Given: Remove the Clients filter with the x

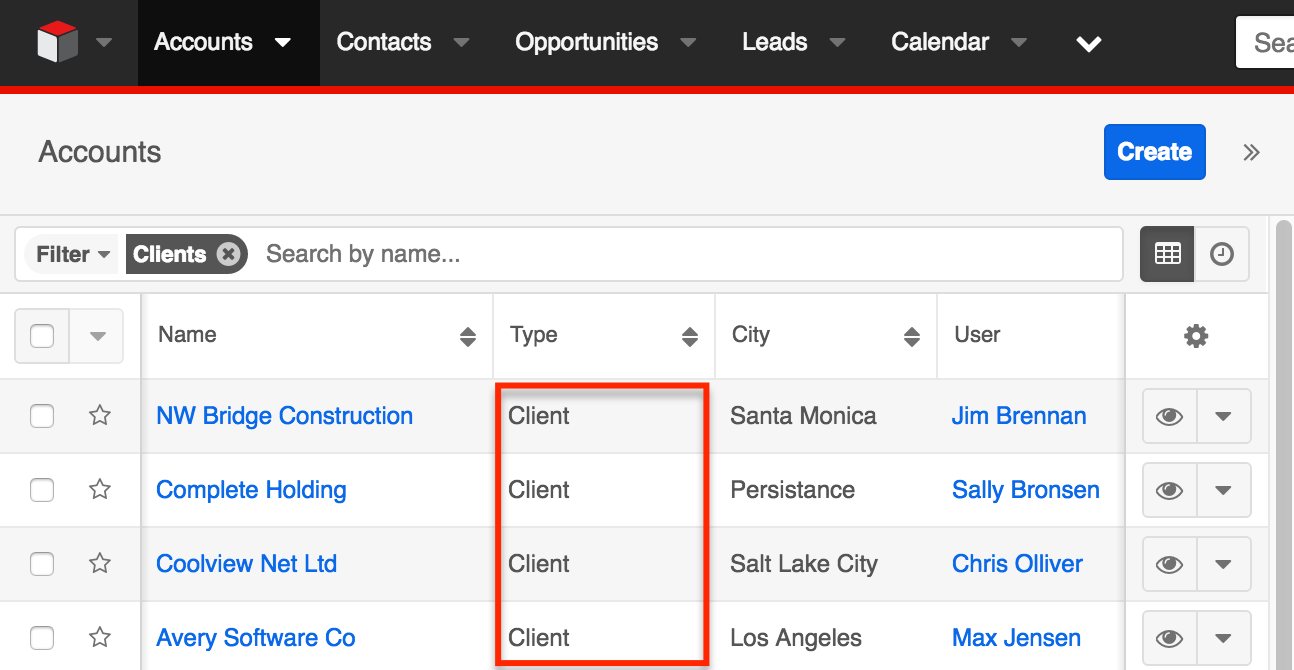Looking at the screenshot, I should (x=228, y=254).
